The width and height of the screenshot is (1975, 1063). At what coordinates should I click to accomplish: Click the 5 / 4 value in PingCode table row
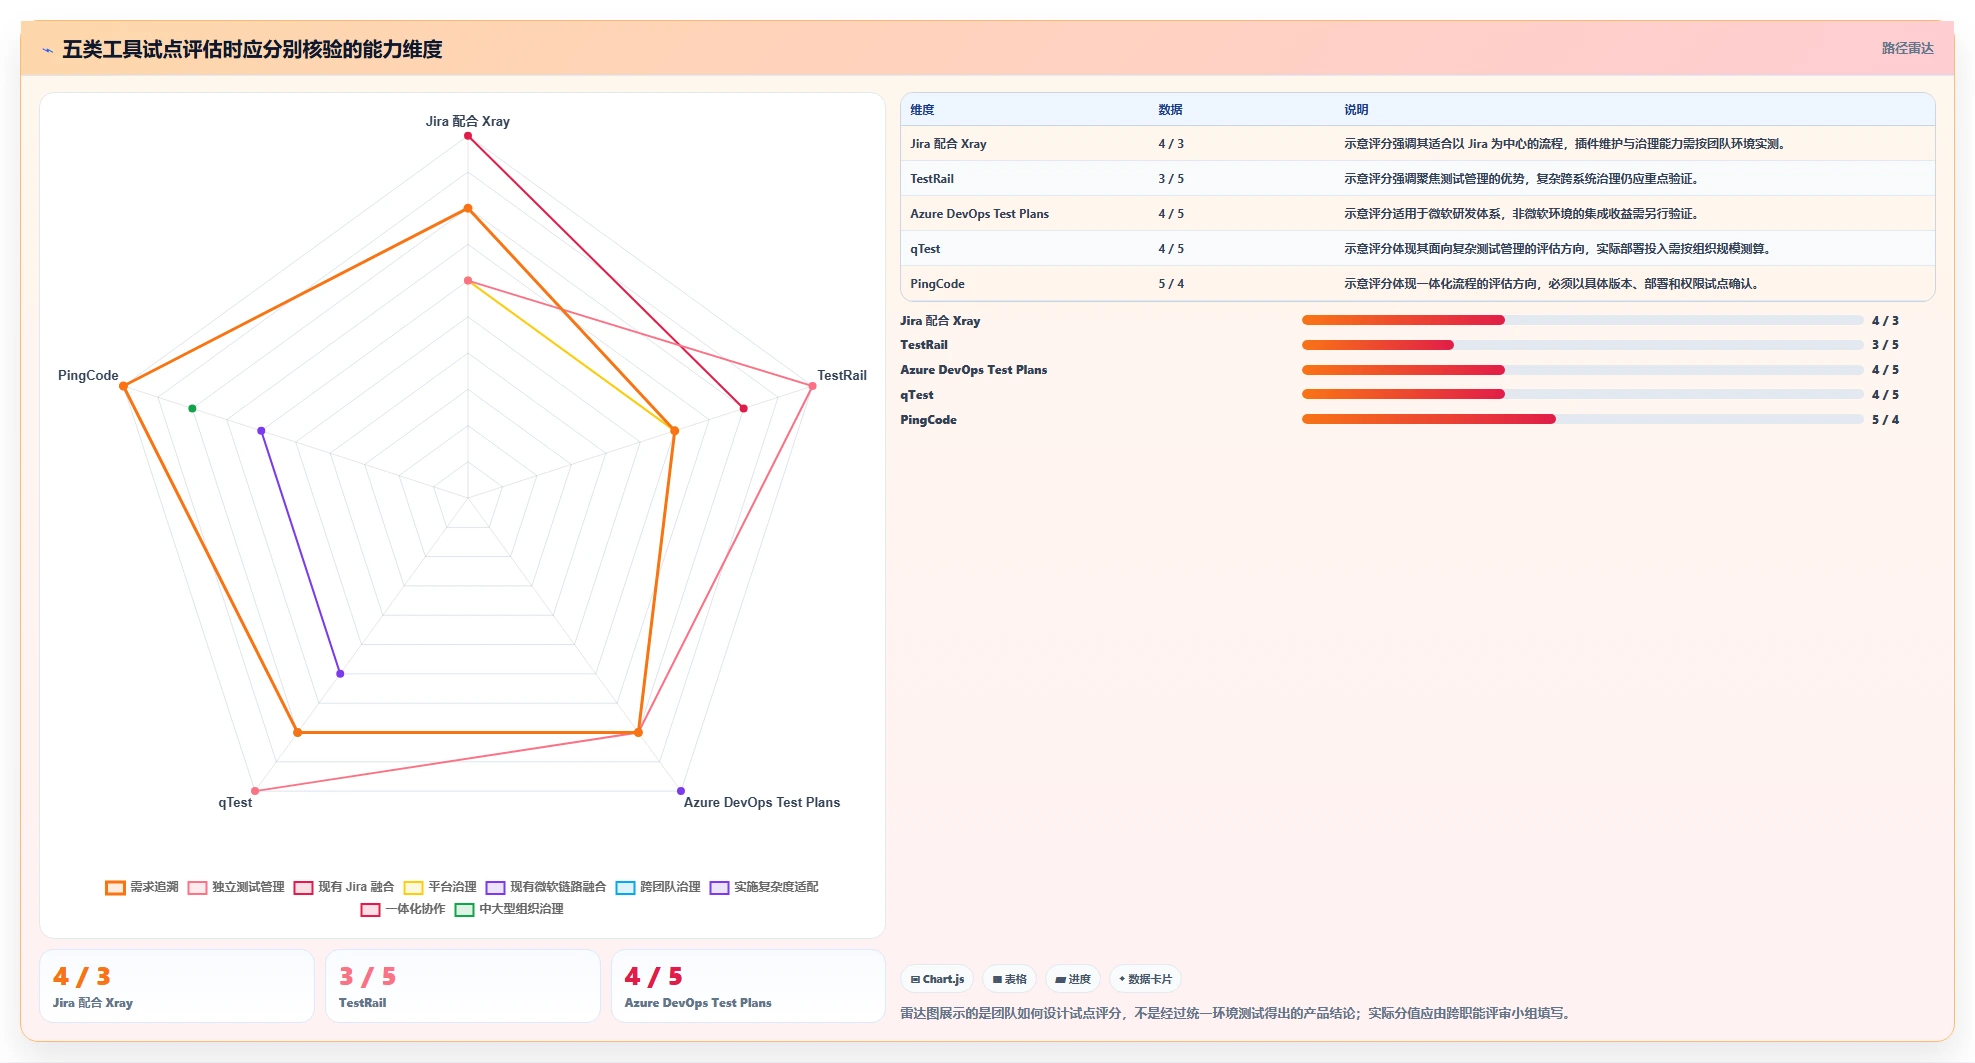click(x=1171, y=284)
